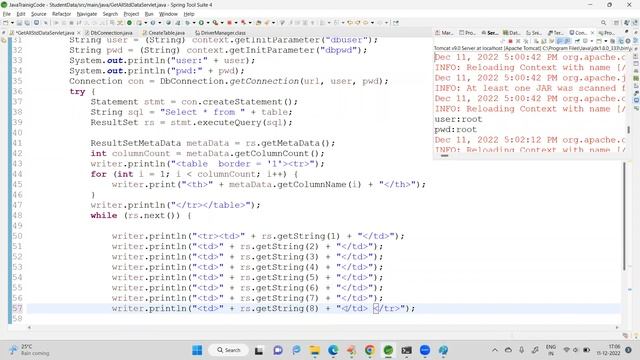Expand the External Tools dropdown arrow
This screenshot has width=640, height=360.
[222, 23]
